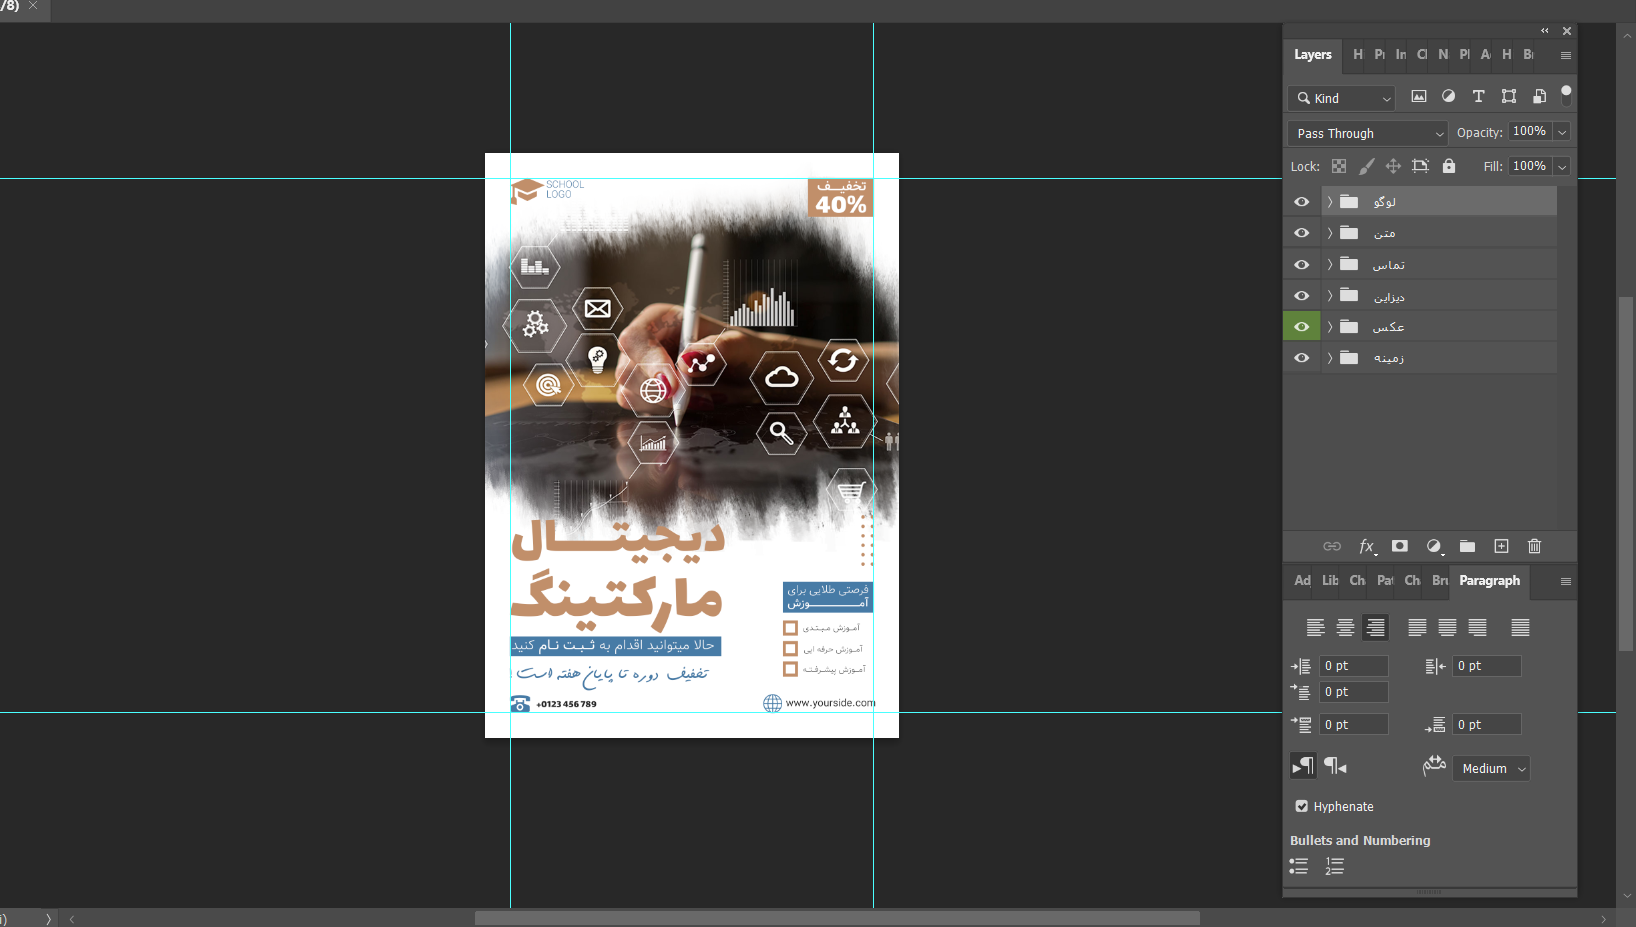The width and height of the screenshot is (1636, 927).
Task: Add a layer style using fx icon
Action: pyautogui.click(x=1367, y=546)
